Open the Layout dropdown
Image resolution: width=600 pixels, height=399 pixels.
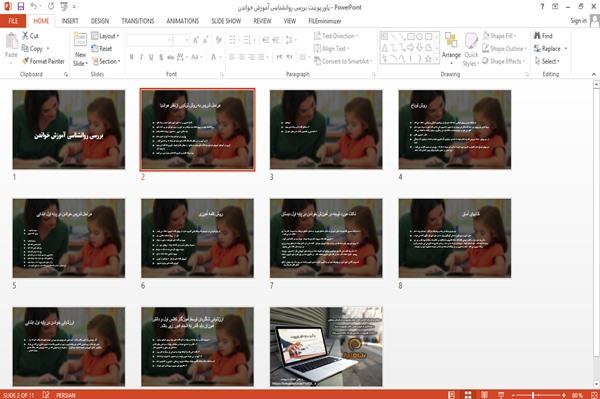tap(105, 36)
